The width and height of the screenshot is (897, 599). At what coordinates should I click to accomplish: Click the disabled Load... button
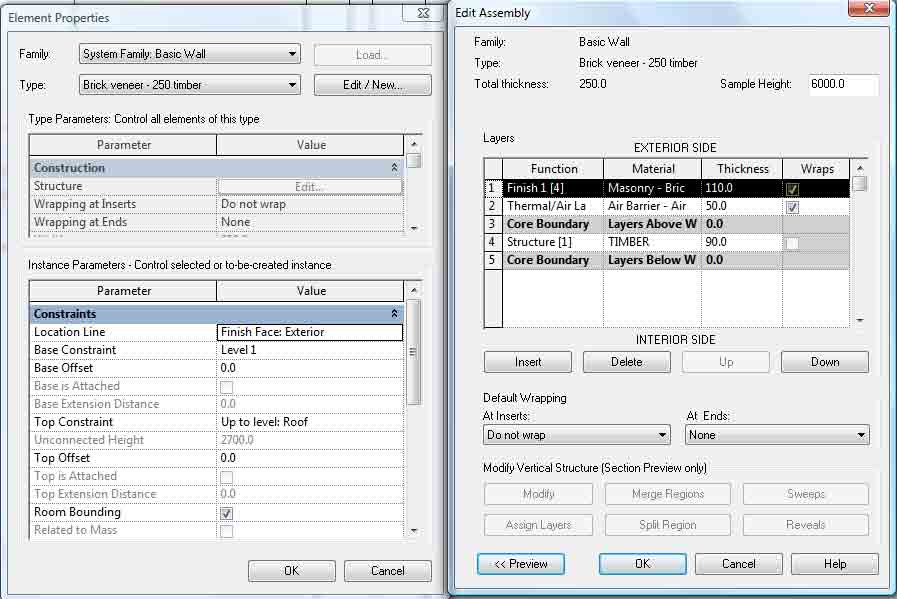click(372, 55)
